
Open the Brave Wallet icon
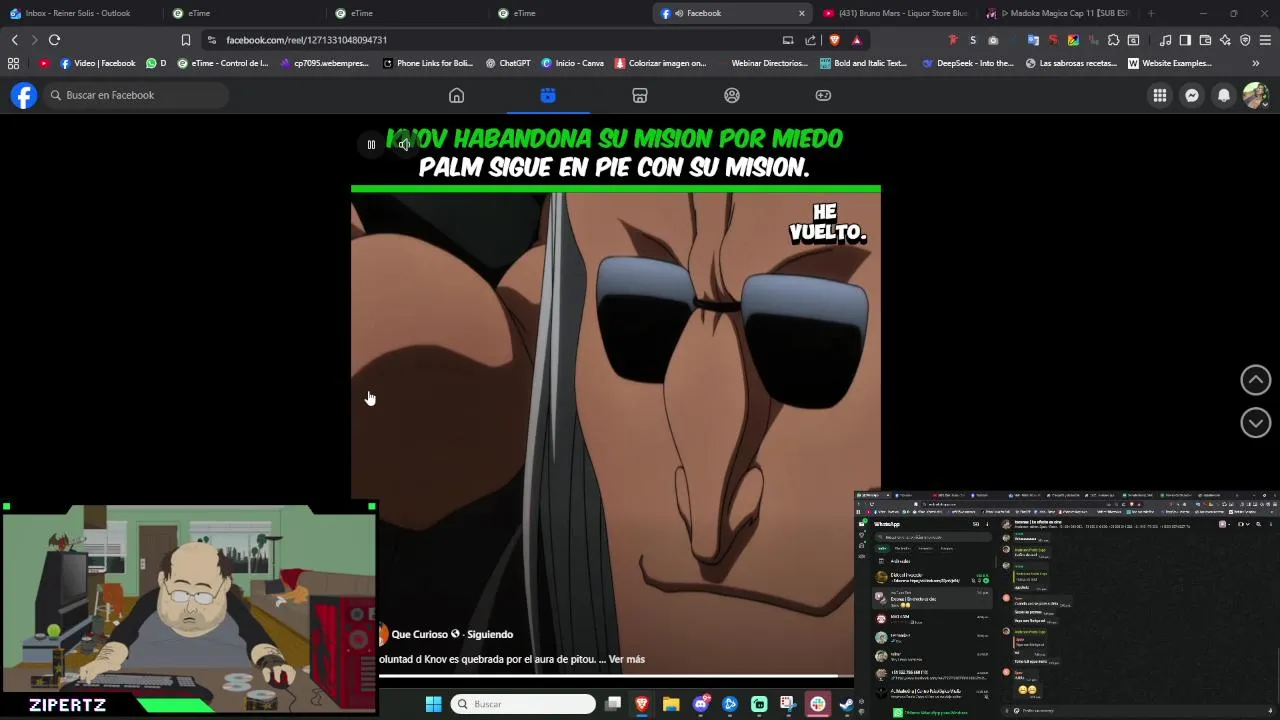[1205, 40]
